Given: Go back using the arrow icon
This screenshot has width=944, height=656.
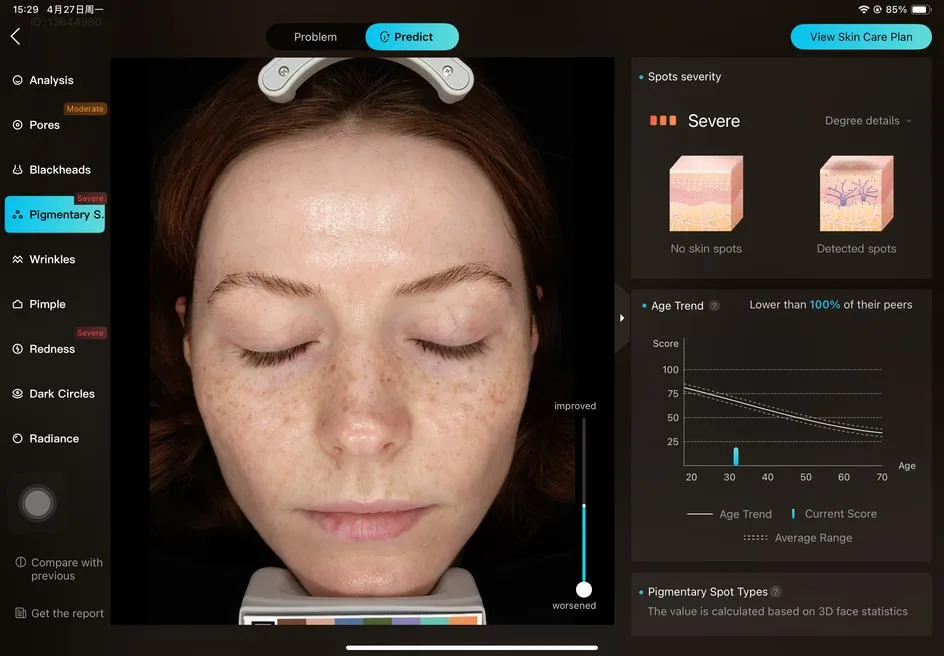Looking at the screenshot, I should point(16,37).
